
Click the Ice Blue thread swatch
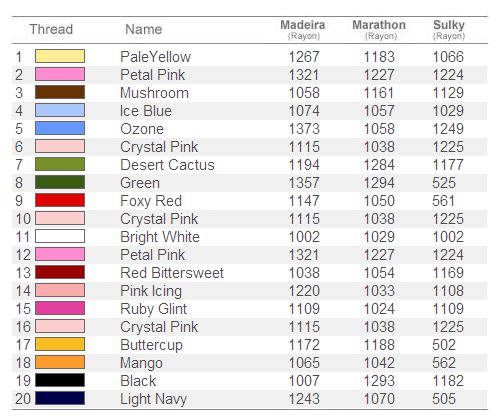[x=60, y=110]
